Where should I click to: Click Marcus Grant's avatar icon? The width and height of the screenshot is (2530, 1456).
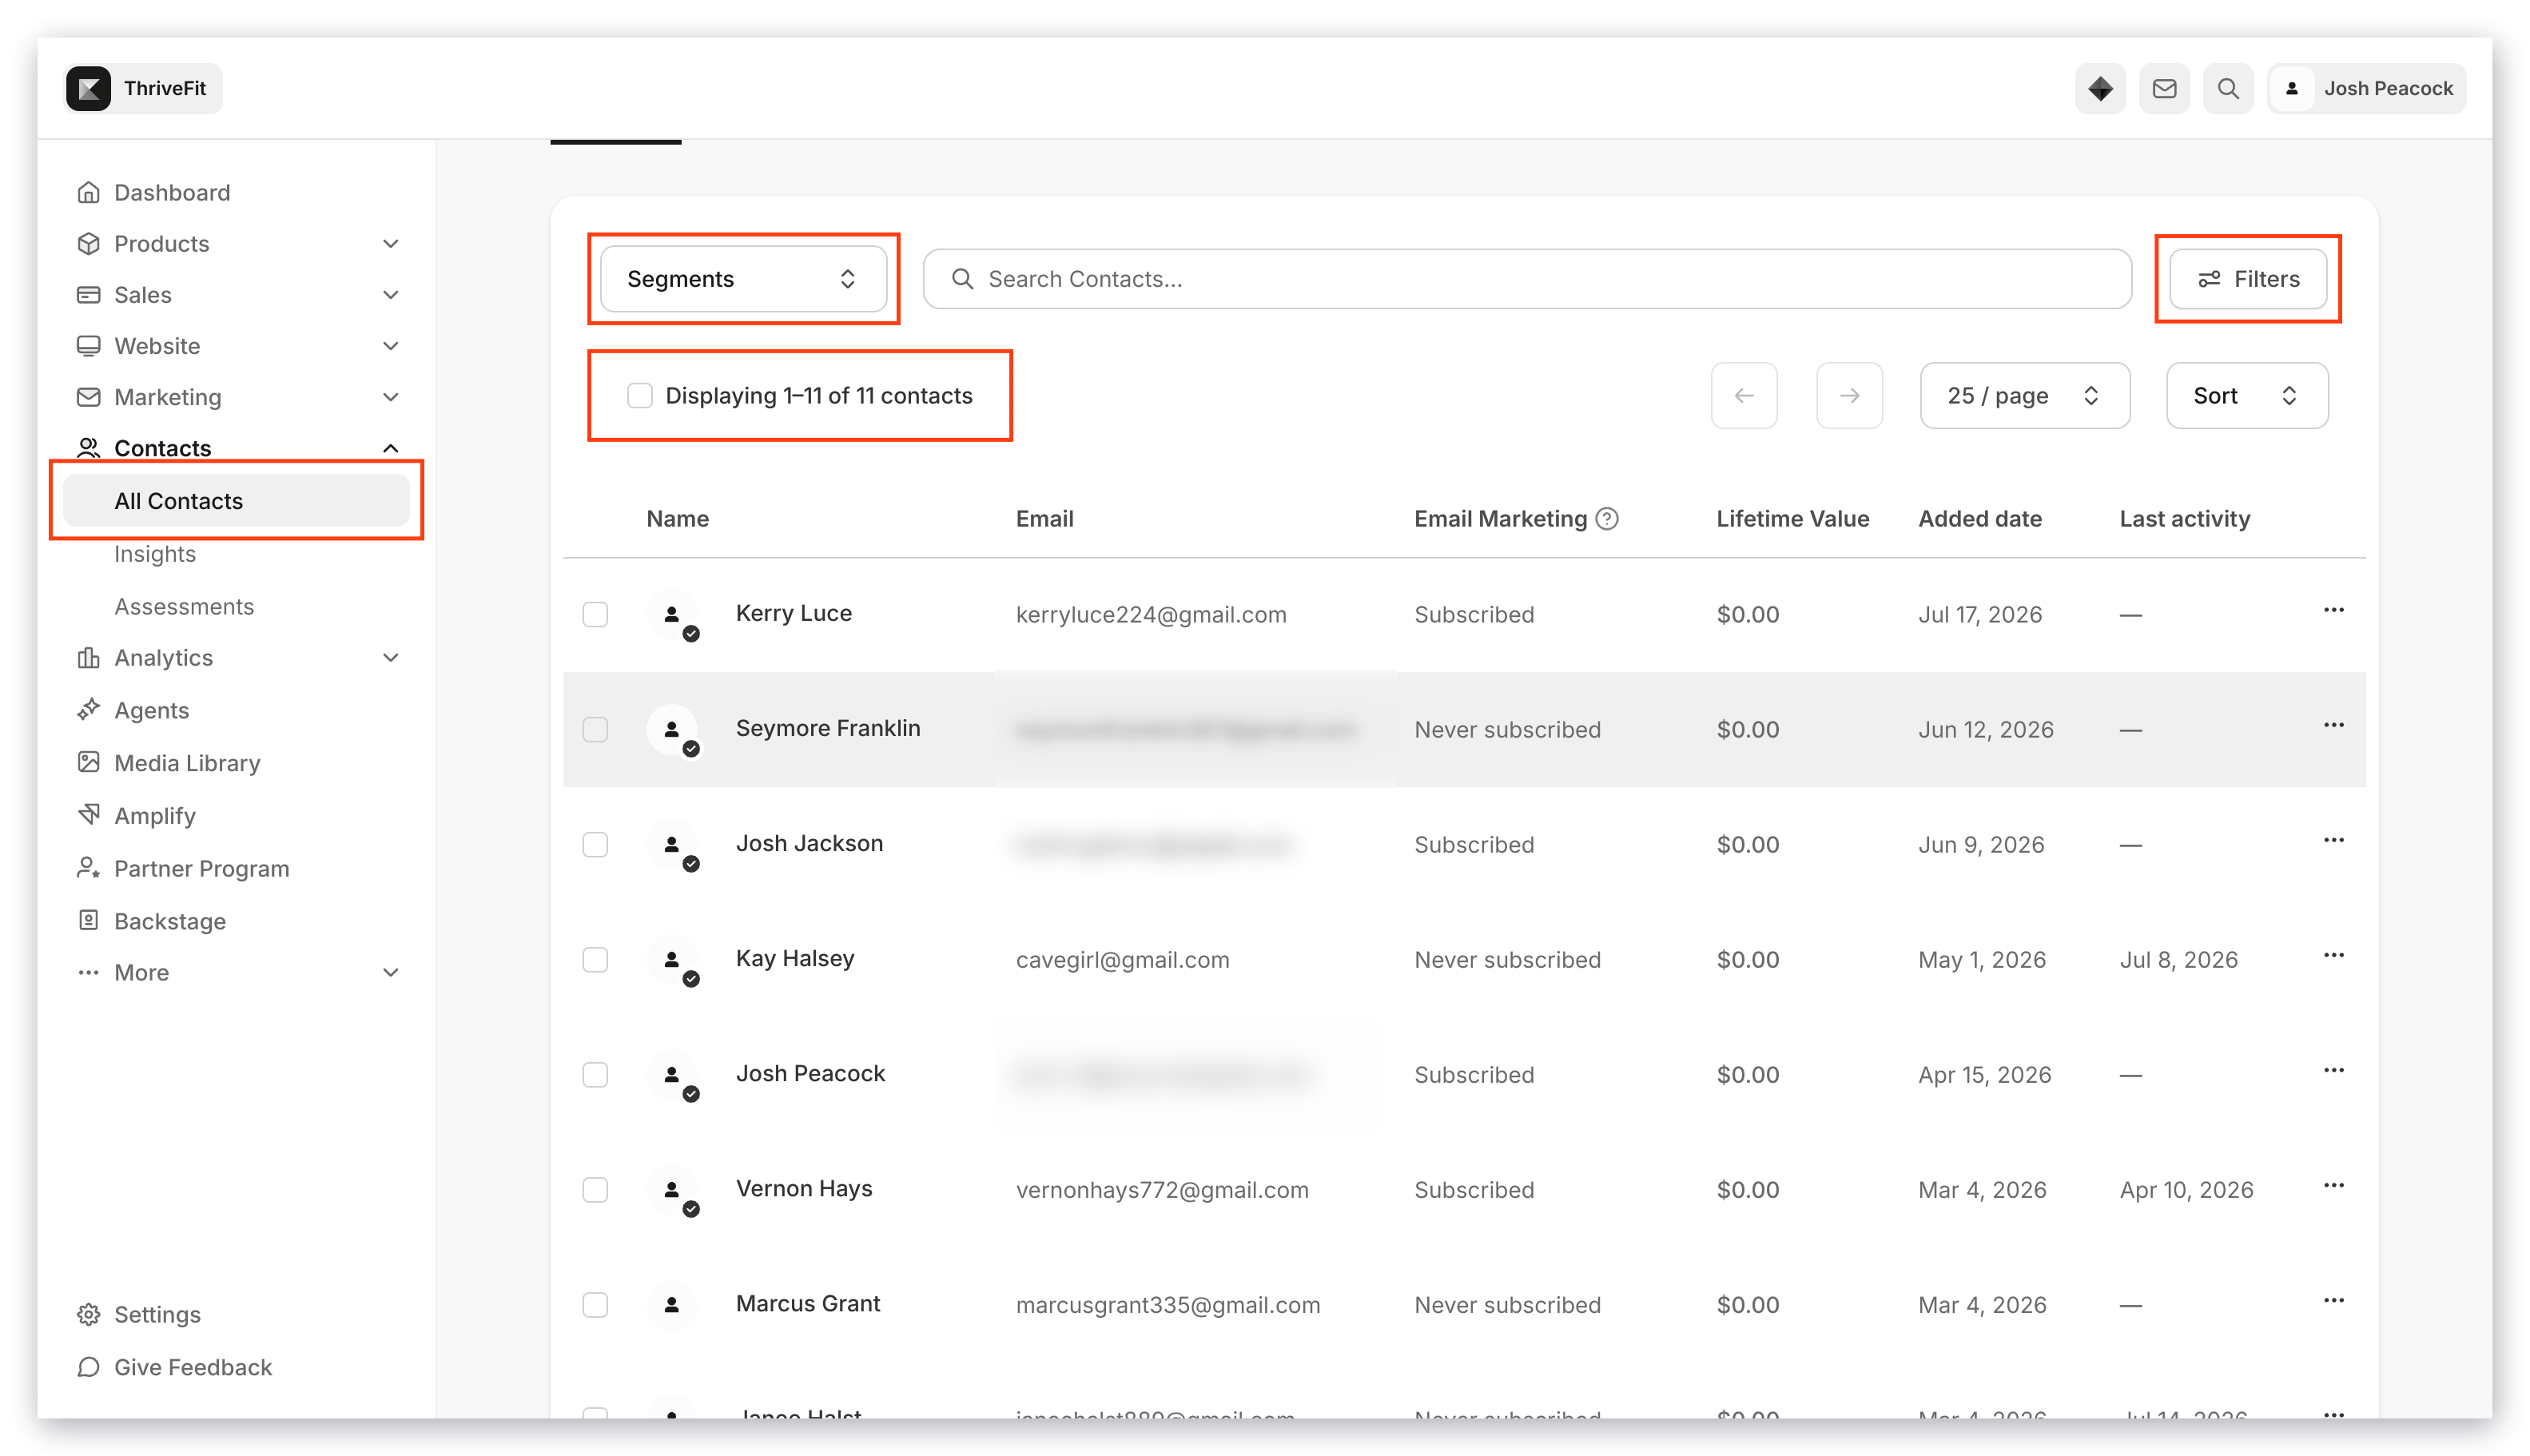click(x=672, y=1304)
